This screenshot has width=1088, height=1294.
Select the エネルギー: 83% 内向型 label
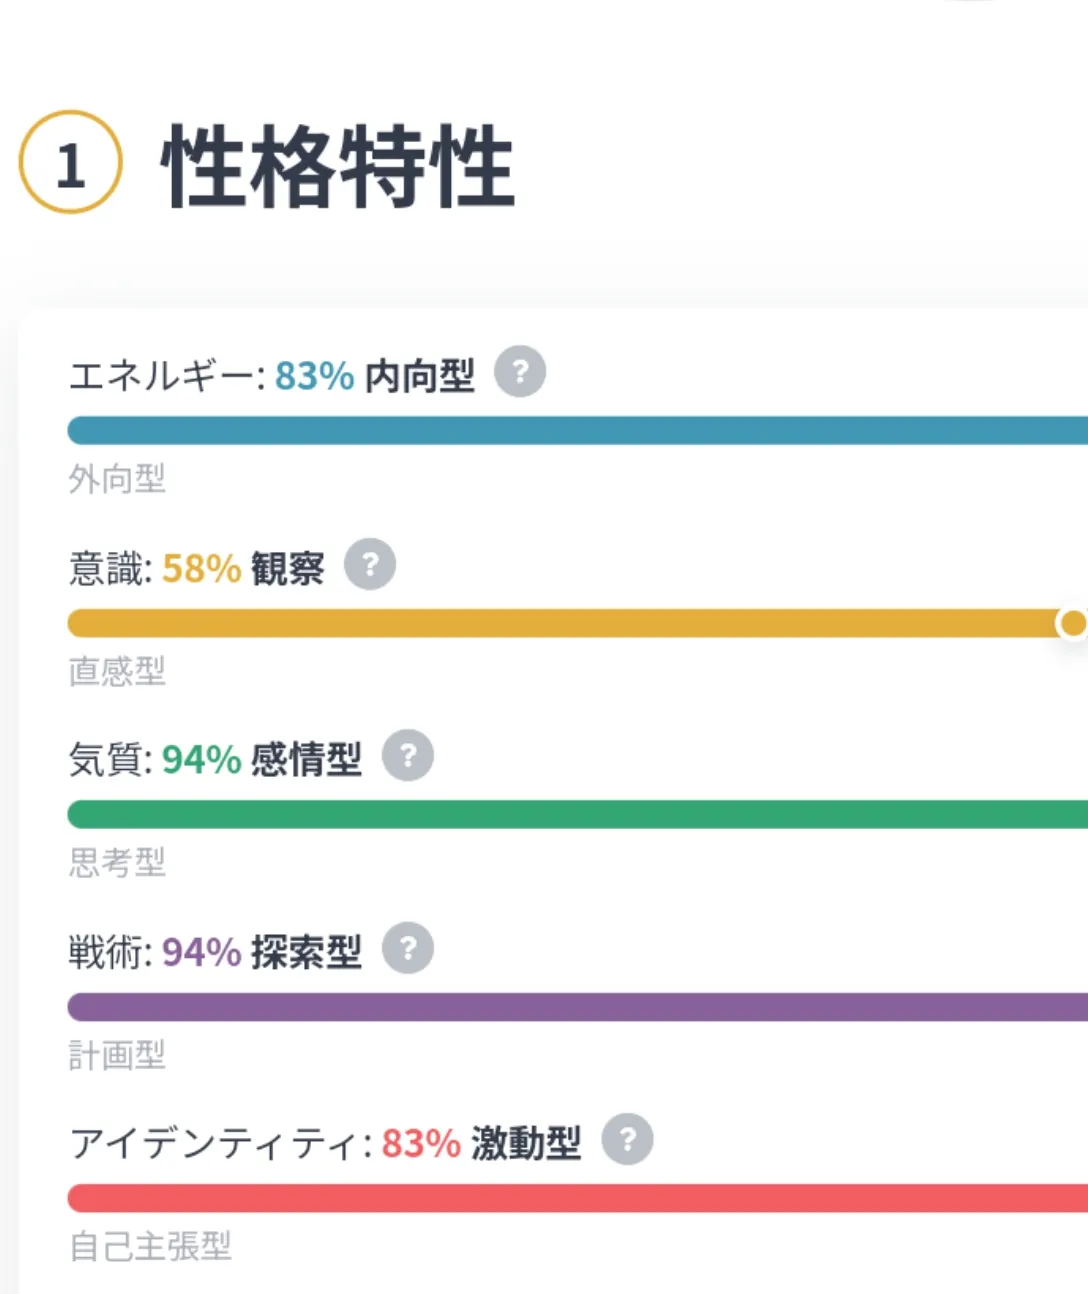pos(272,376)
